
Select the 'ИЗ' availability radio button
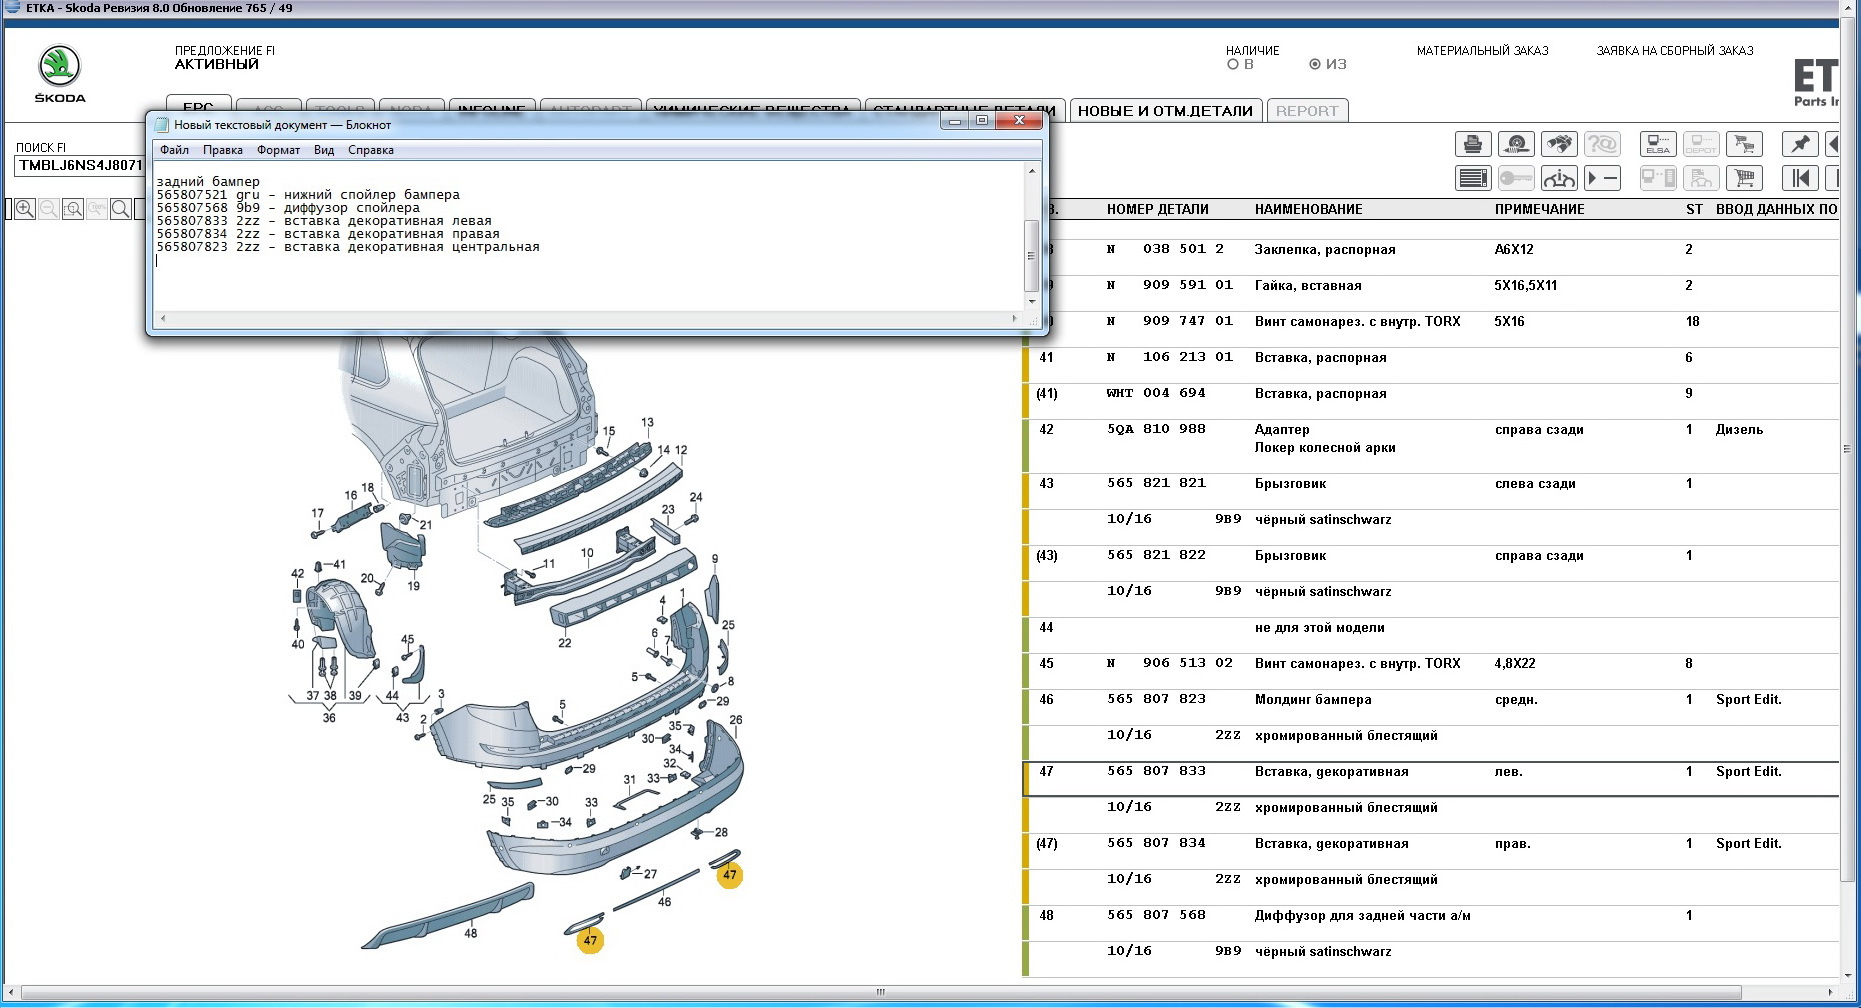point(1315,64)
